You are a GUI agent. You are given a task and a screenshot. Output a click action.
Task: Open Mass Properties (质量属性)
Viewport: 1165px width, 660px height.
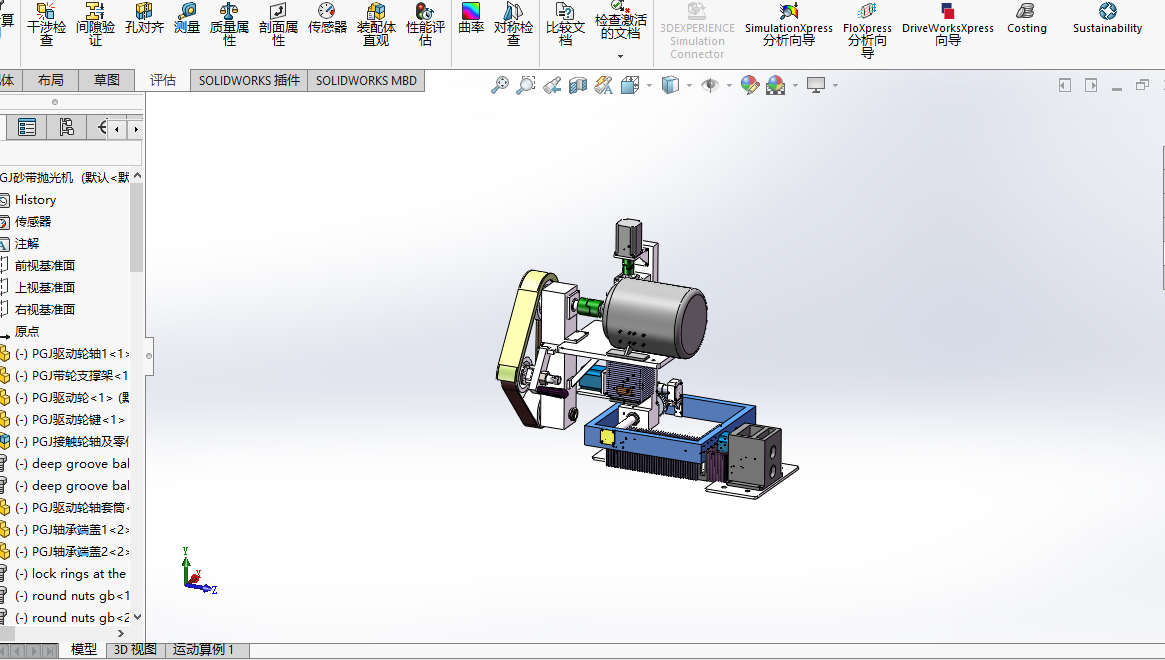click(x=229, y=24)
